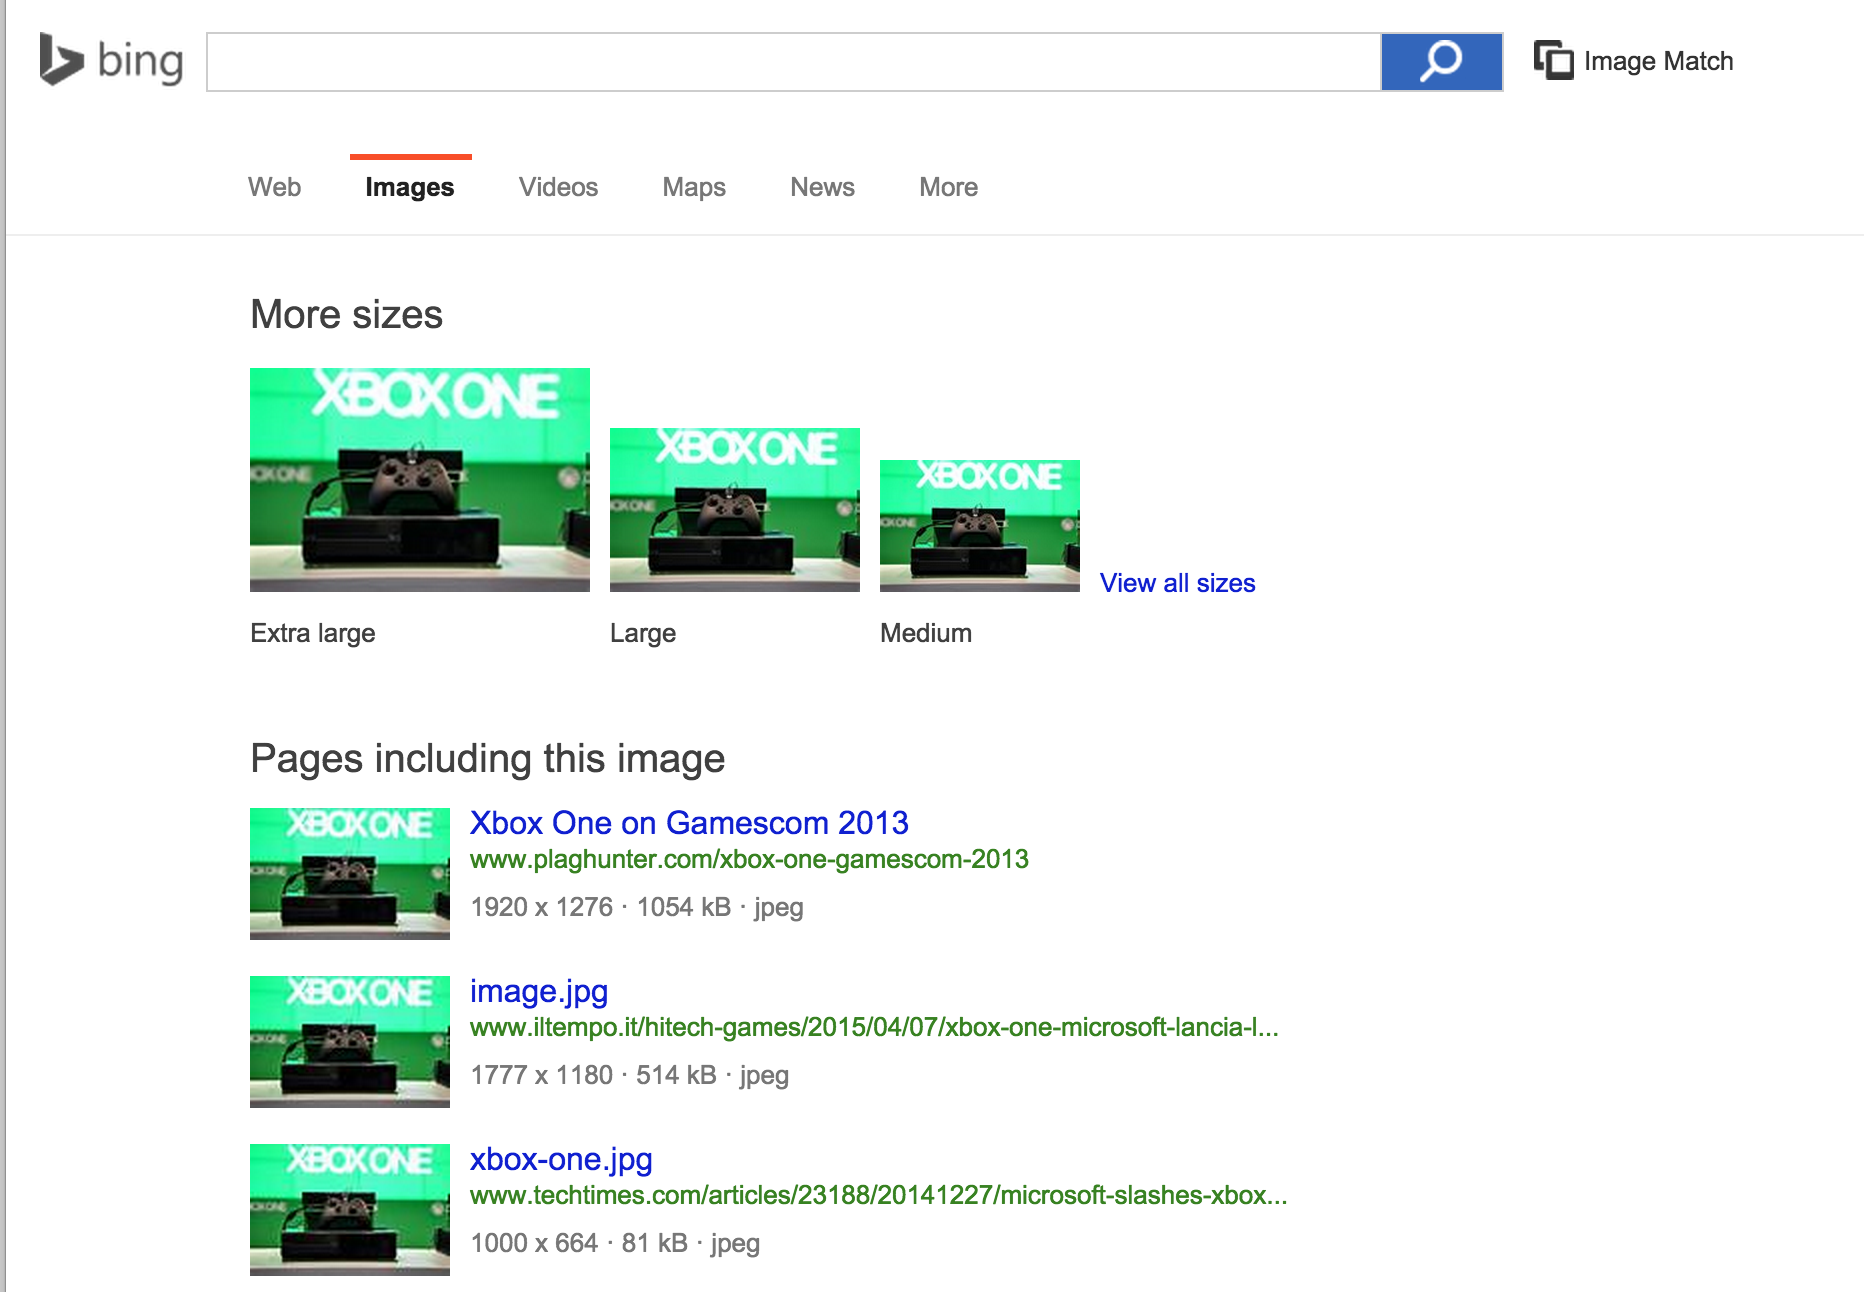Screen dimensions: 1864x1292
Task: Open the Videos tab
Action: (x=558, y=187)
